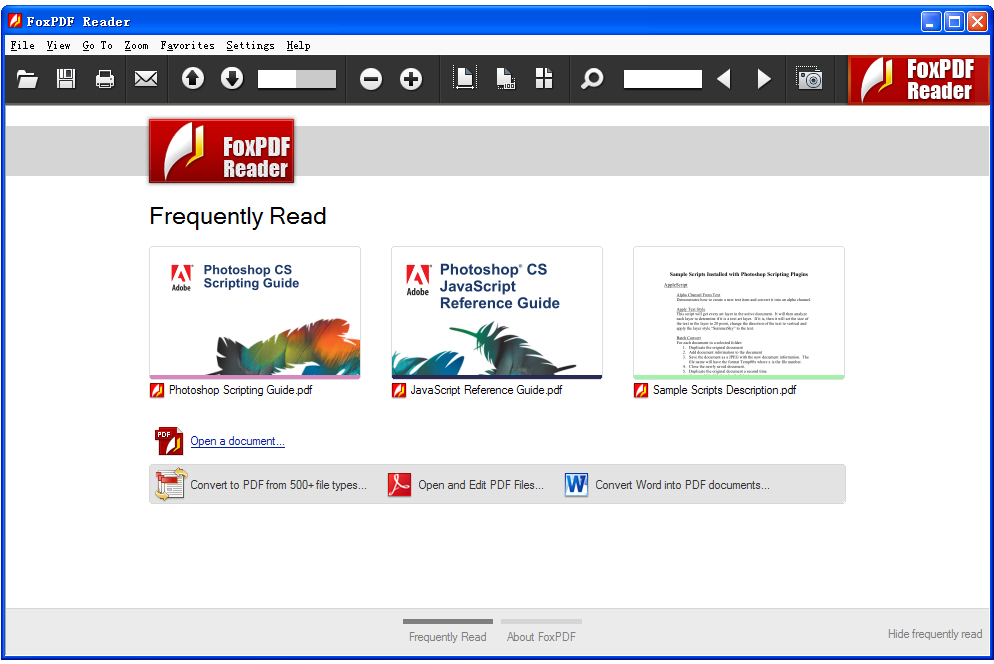Zoom in using the plus icon
Screen dimensions: 994x664
coord(411,79)
